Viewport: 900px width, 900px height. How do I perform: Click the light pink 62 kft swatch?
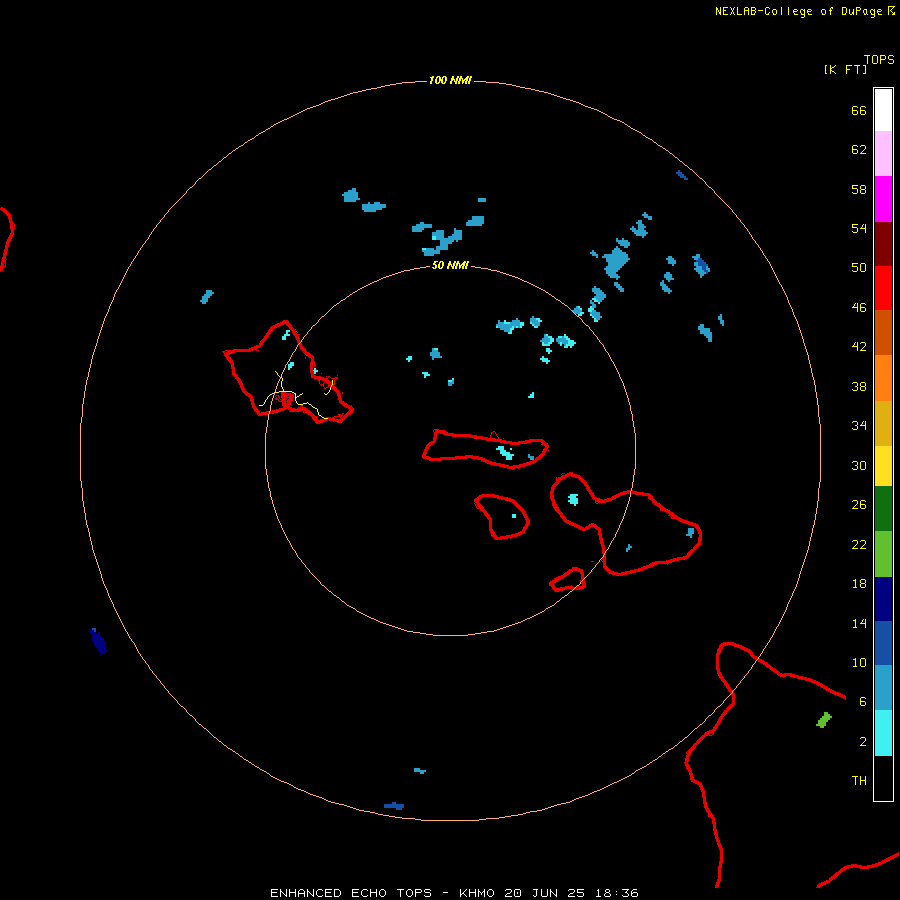[x=883, y=153]
